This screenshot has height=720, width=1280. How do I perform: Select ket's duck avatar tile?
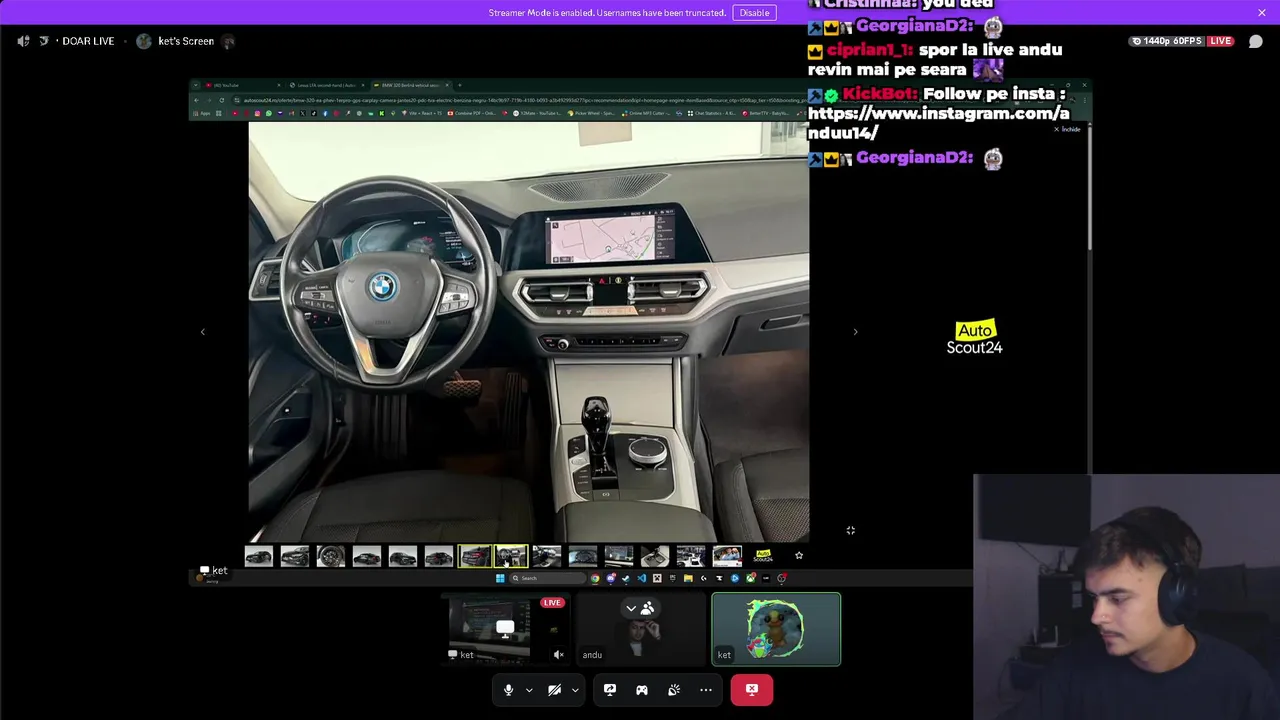[x=776, y=629]
